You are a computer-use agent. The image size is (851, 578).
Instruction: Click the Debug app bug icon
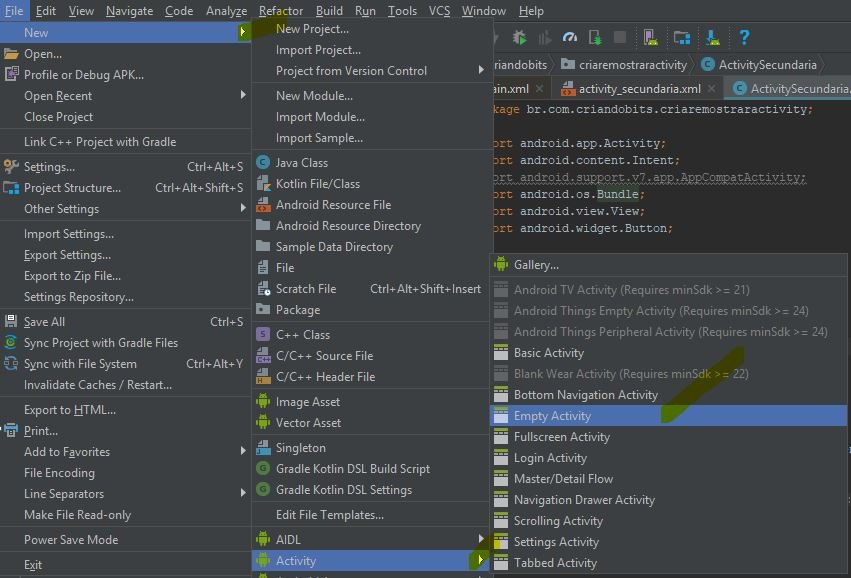[x=519, y=37]
